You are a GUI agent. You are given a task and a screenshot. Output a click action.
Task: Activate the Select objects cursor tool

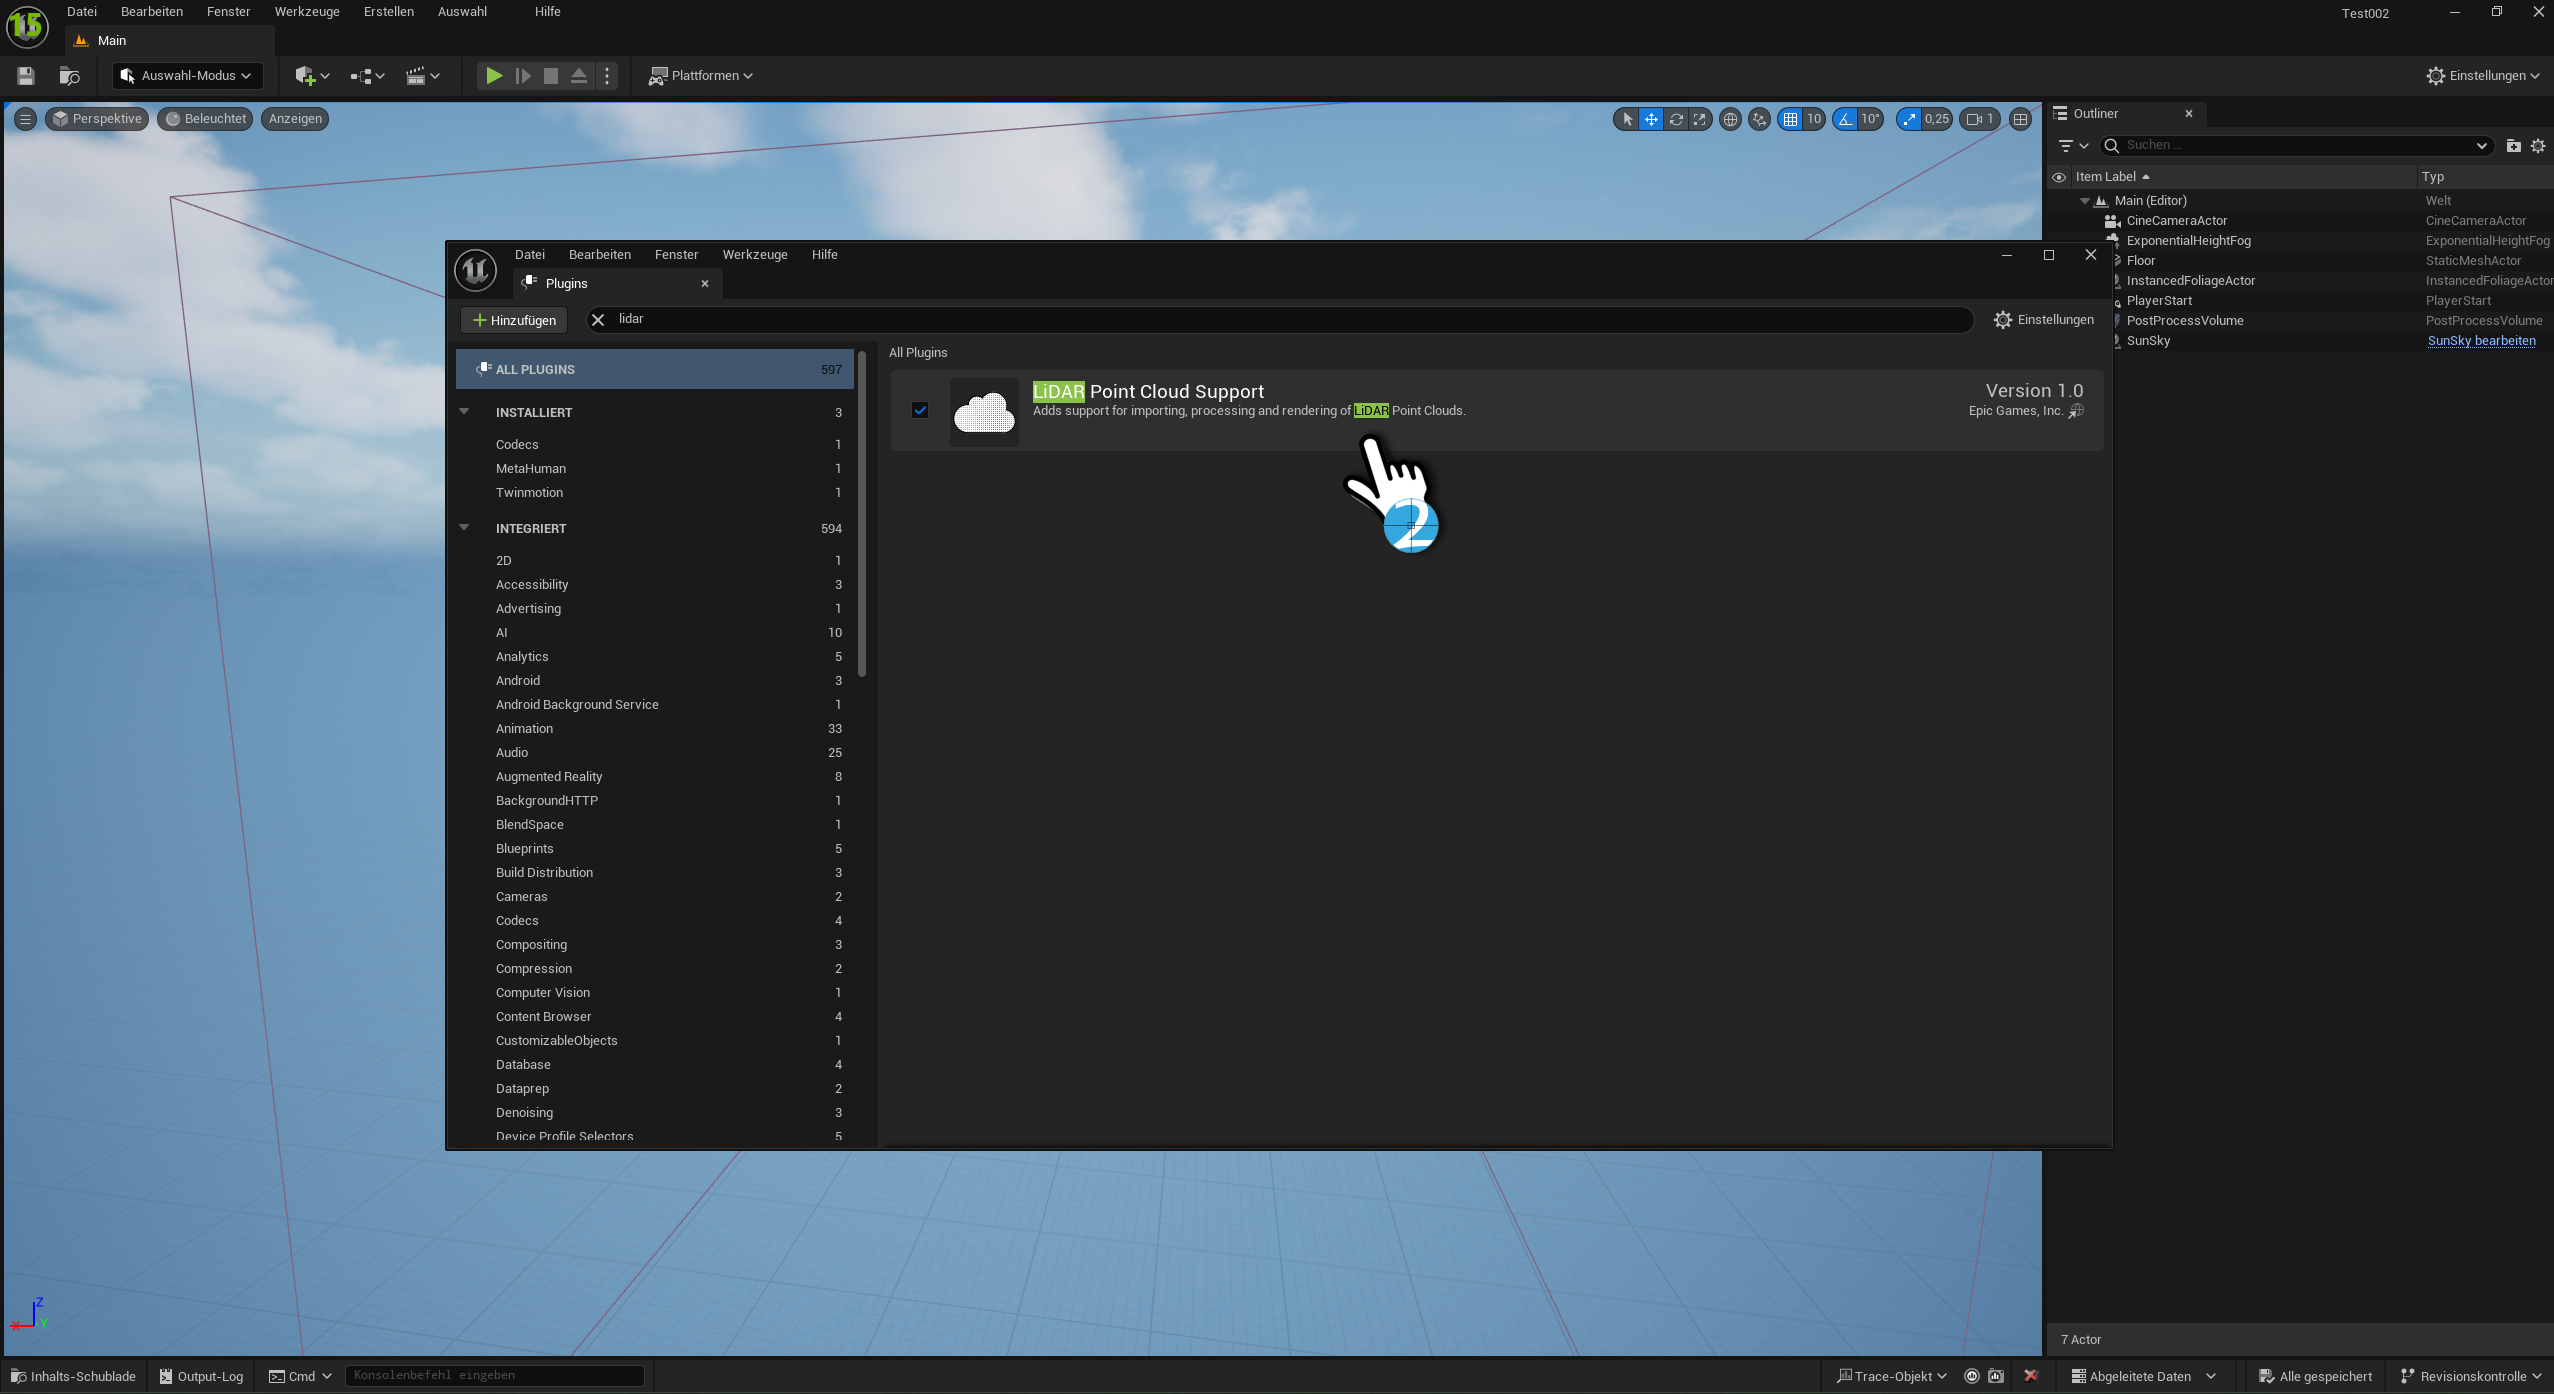coord(1627,119)
